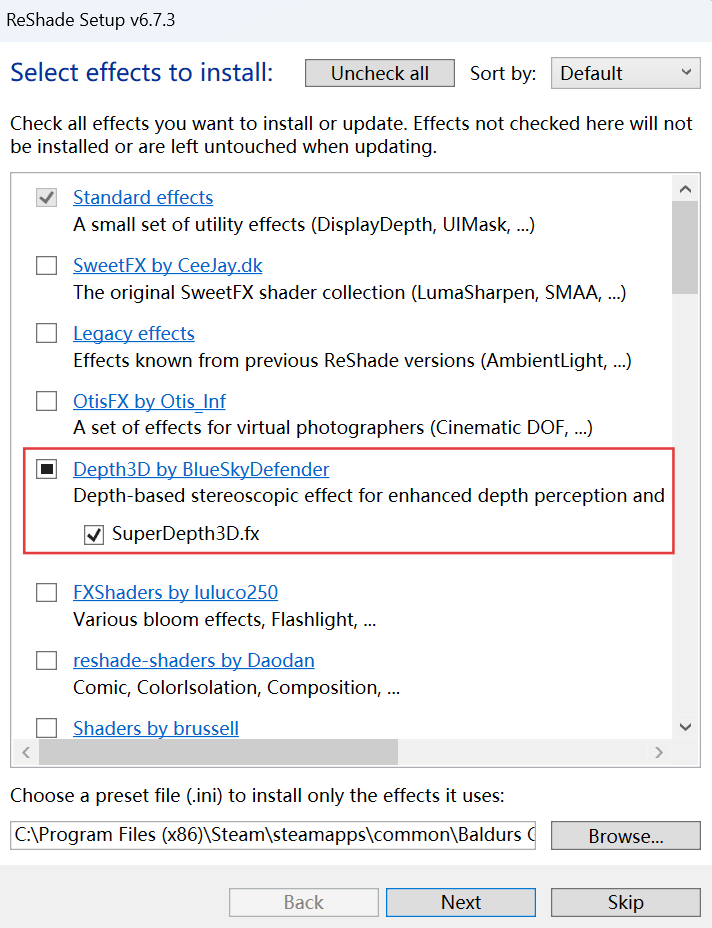Focus the preset file path field
The width and height of the screenshot is (712, 928).
273,835
